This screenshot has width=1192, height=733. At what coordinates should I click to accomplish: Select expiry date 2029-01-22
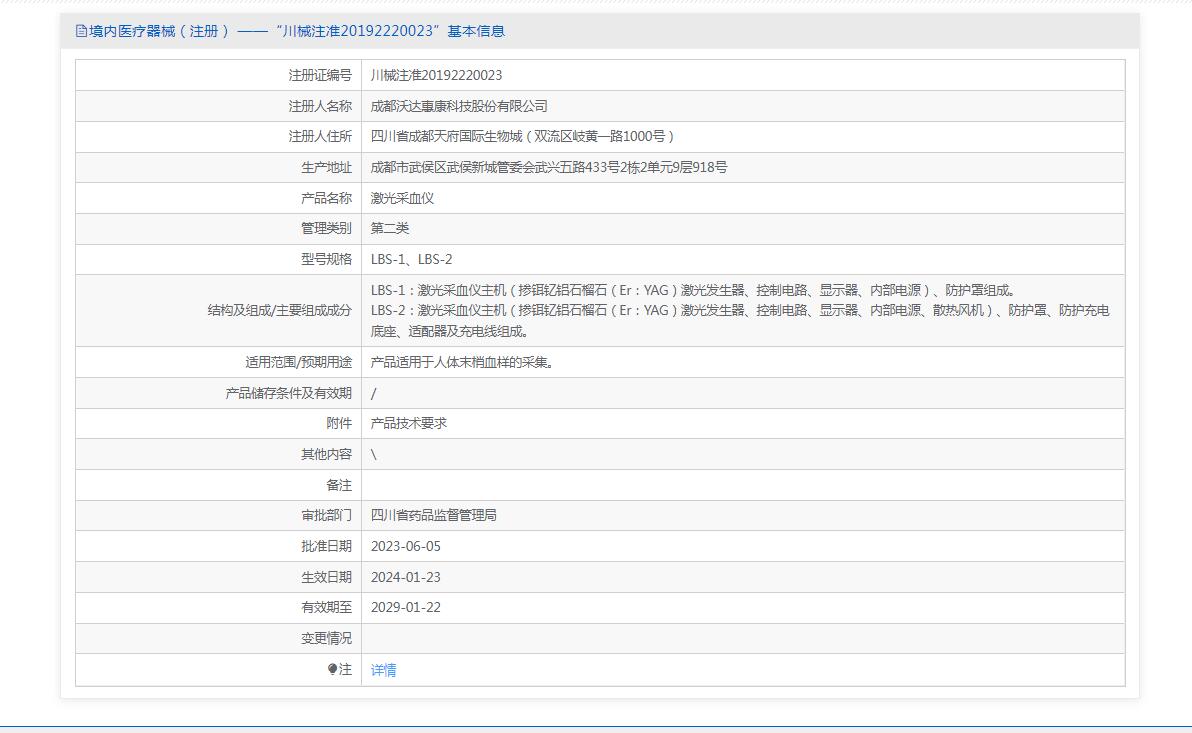tap(405, 607)
